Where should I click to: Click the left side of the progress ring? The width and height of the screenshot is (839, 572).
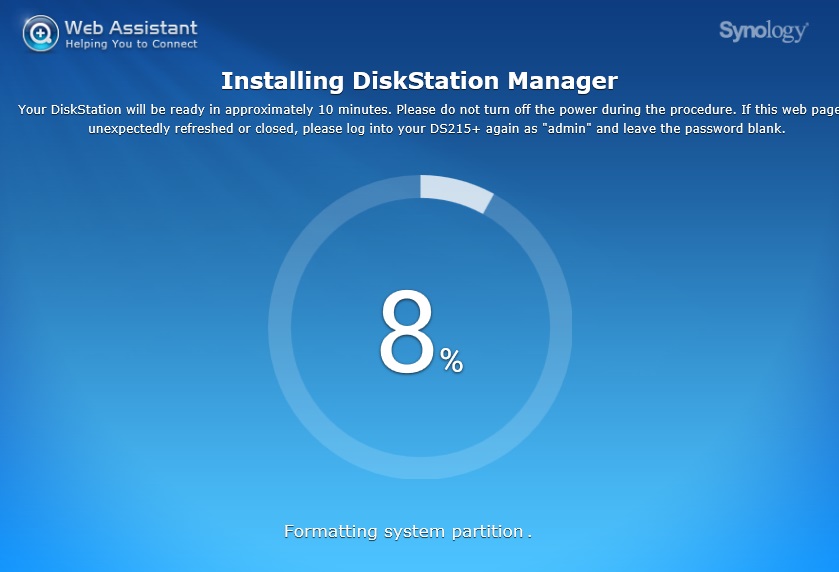click(278, 327)
